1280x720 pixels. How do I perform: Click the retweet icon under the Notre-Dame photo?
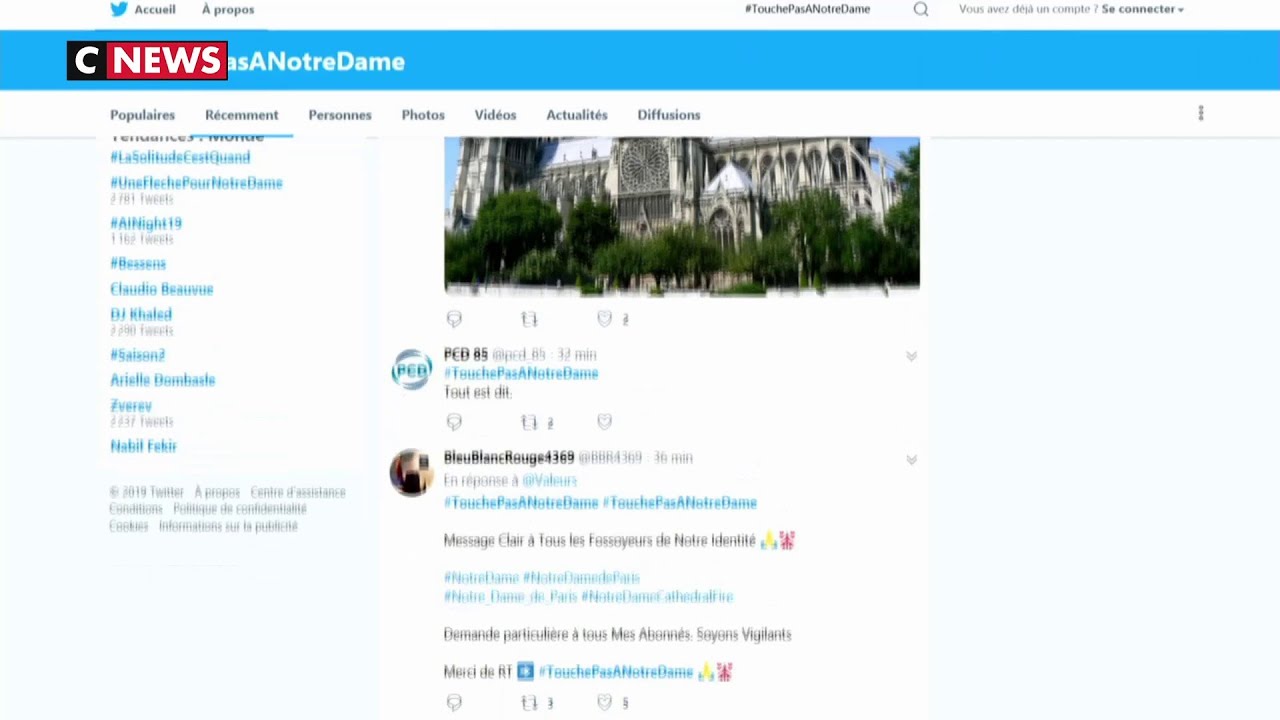click(x=529, y=318)
